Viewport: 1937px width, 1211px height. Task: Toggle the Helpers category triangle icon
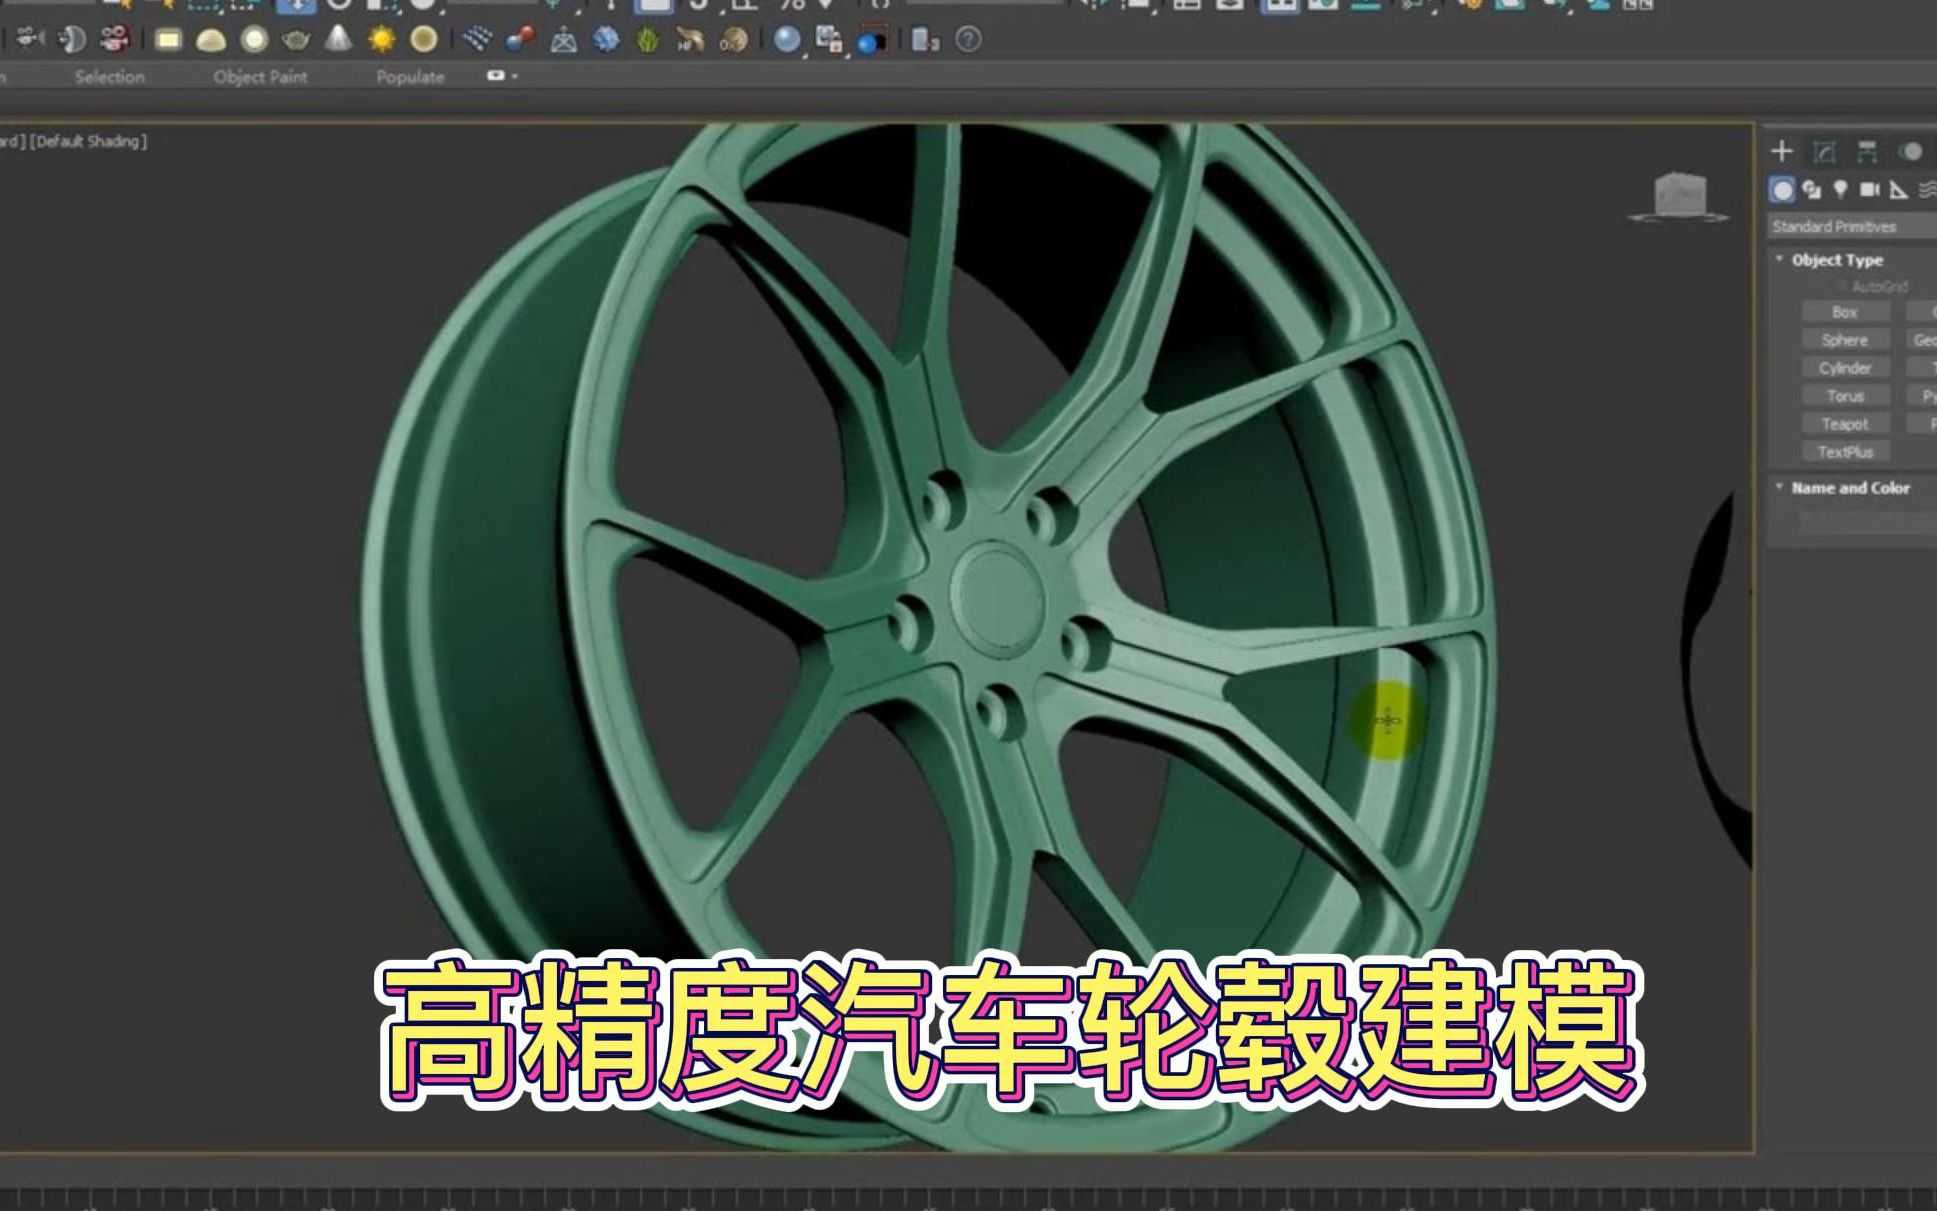[x=1897, y=190]
